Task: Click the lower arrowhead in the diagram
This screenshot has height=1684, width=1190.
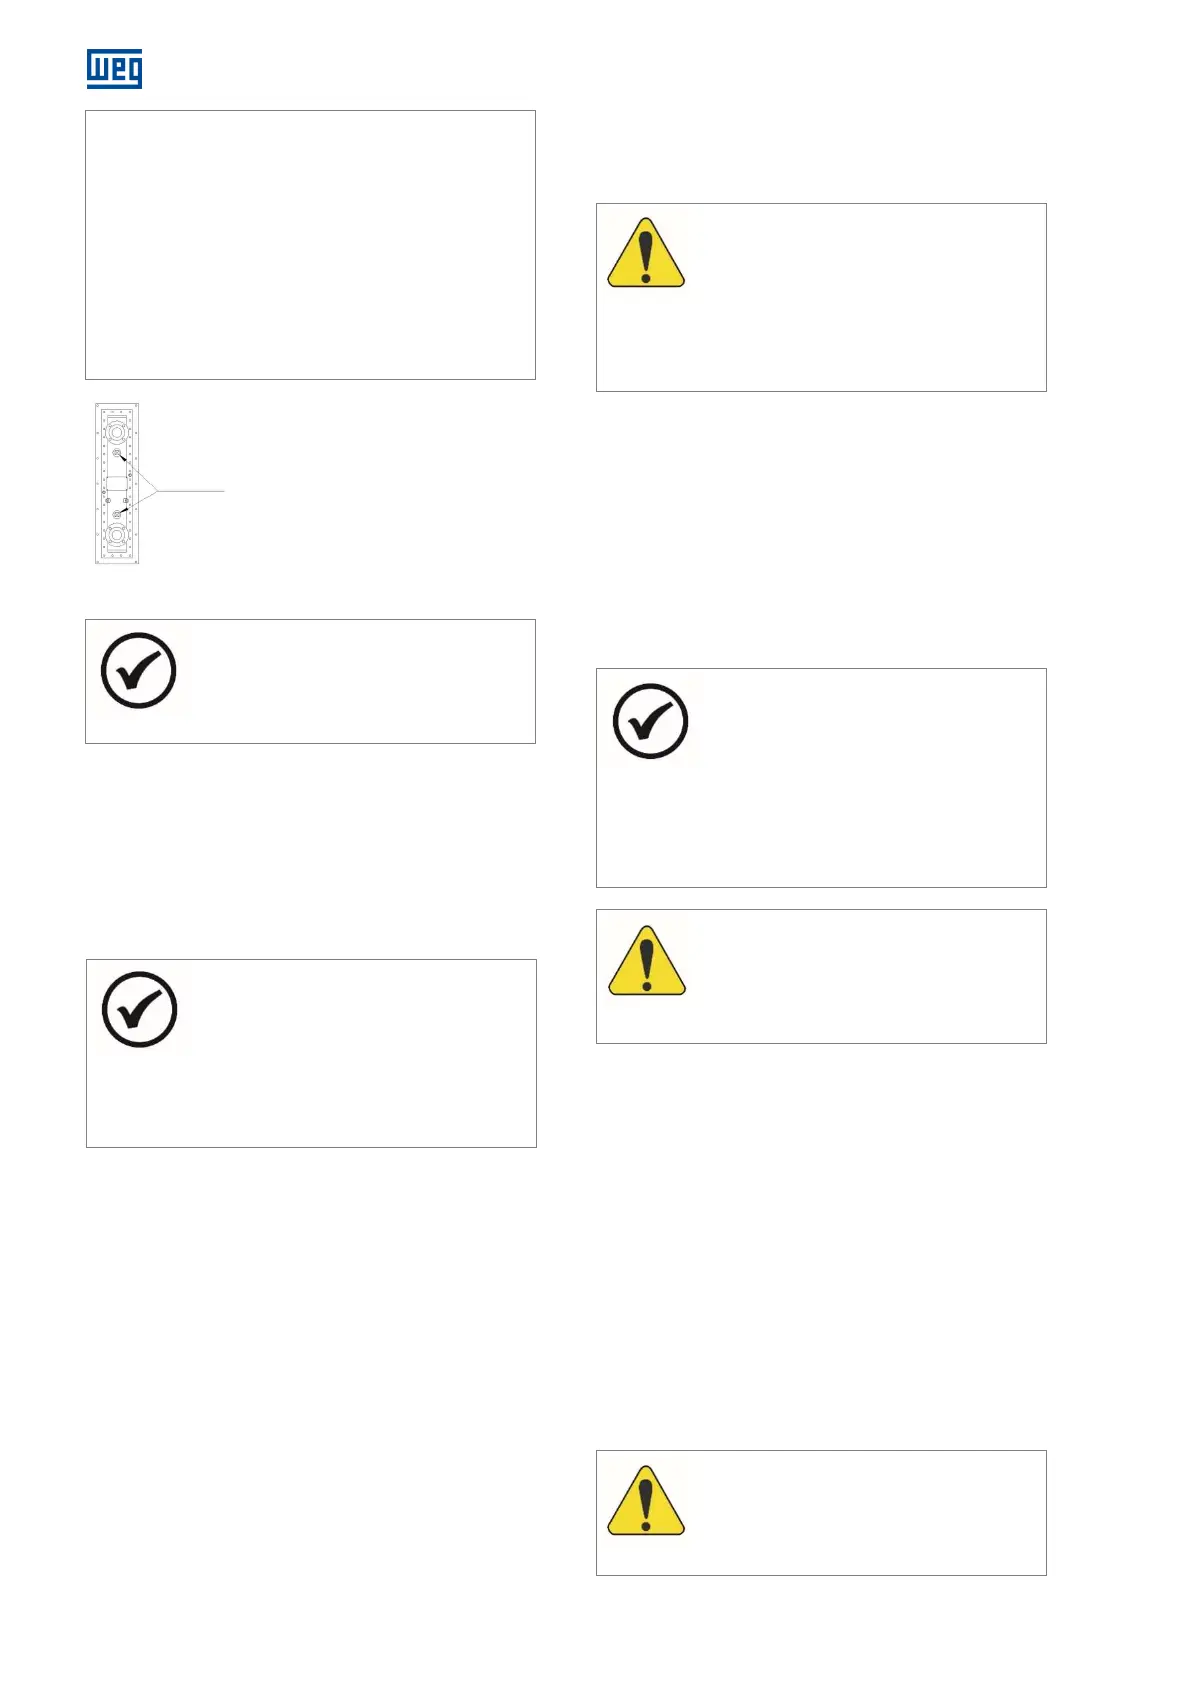Action: (x=125, y=510)
